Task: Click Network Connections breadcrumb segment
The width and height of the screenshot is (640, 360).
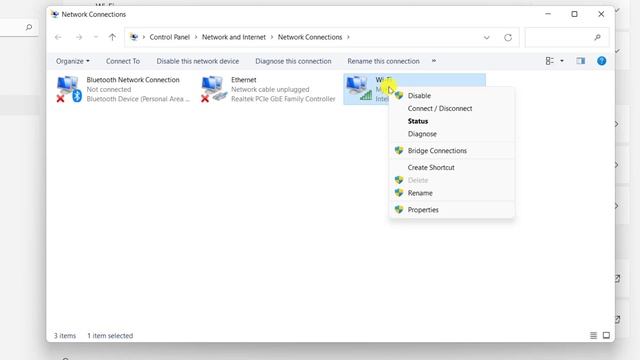Action: [x=310, y=37]
